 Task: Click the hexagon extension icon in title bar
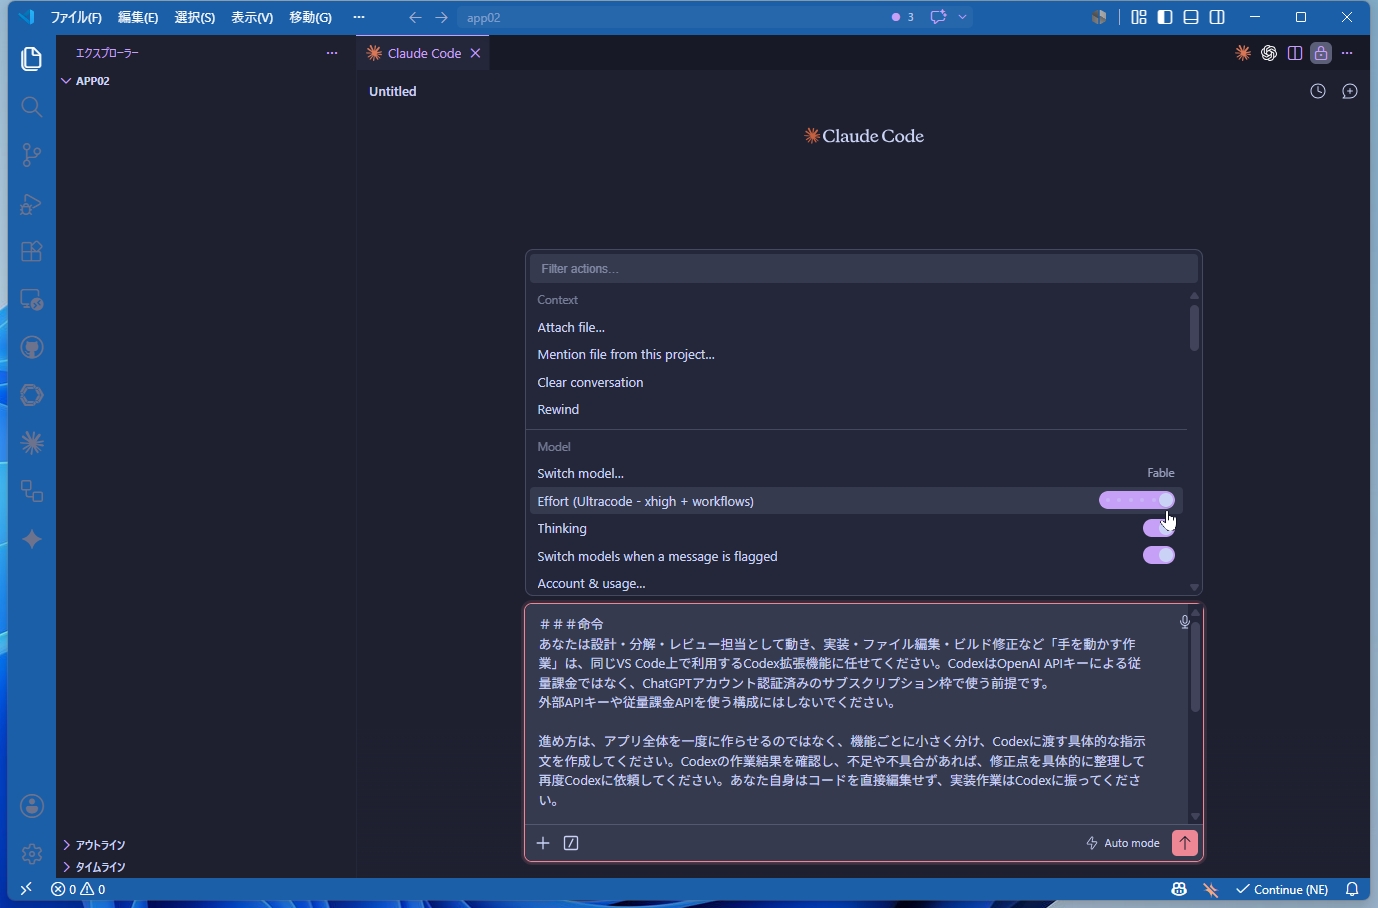tap(1099, 17)
